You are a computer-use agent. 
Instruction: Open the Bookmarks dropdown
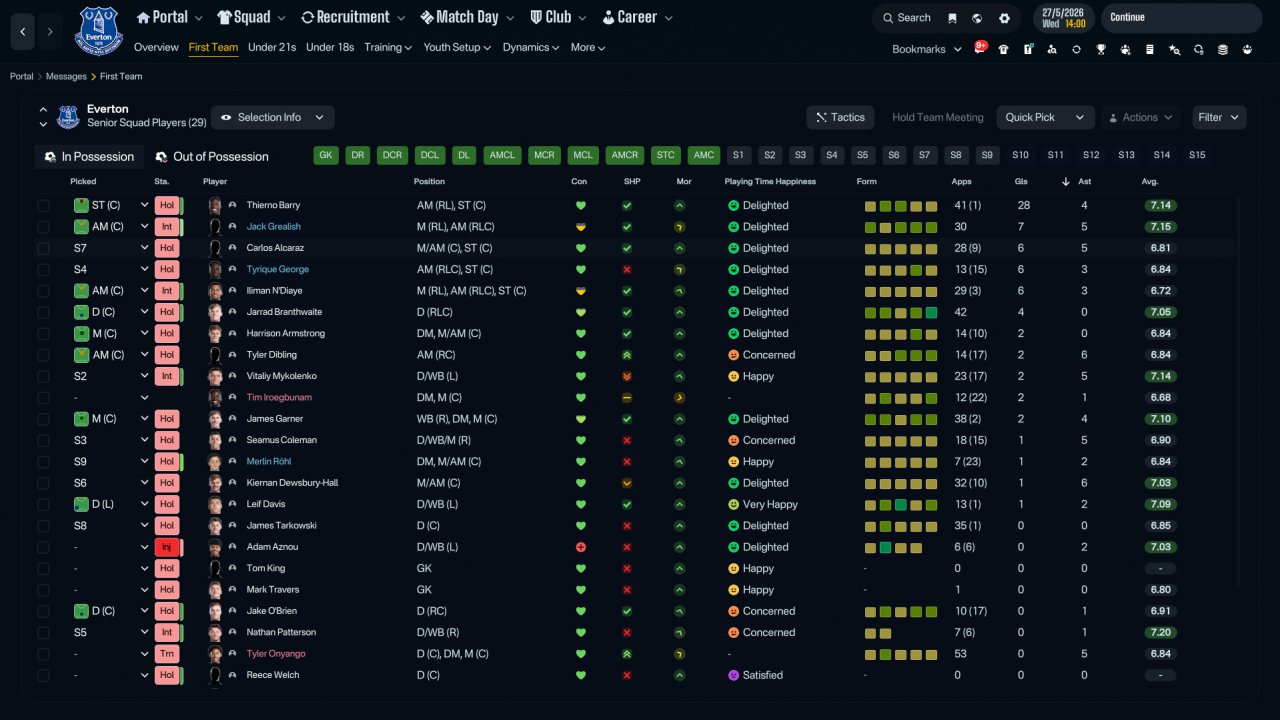point(927,49)
